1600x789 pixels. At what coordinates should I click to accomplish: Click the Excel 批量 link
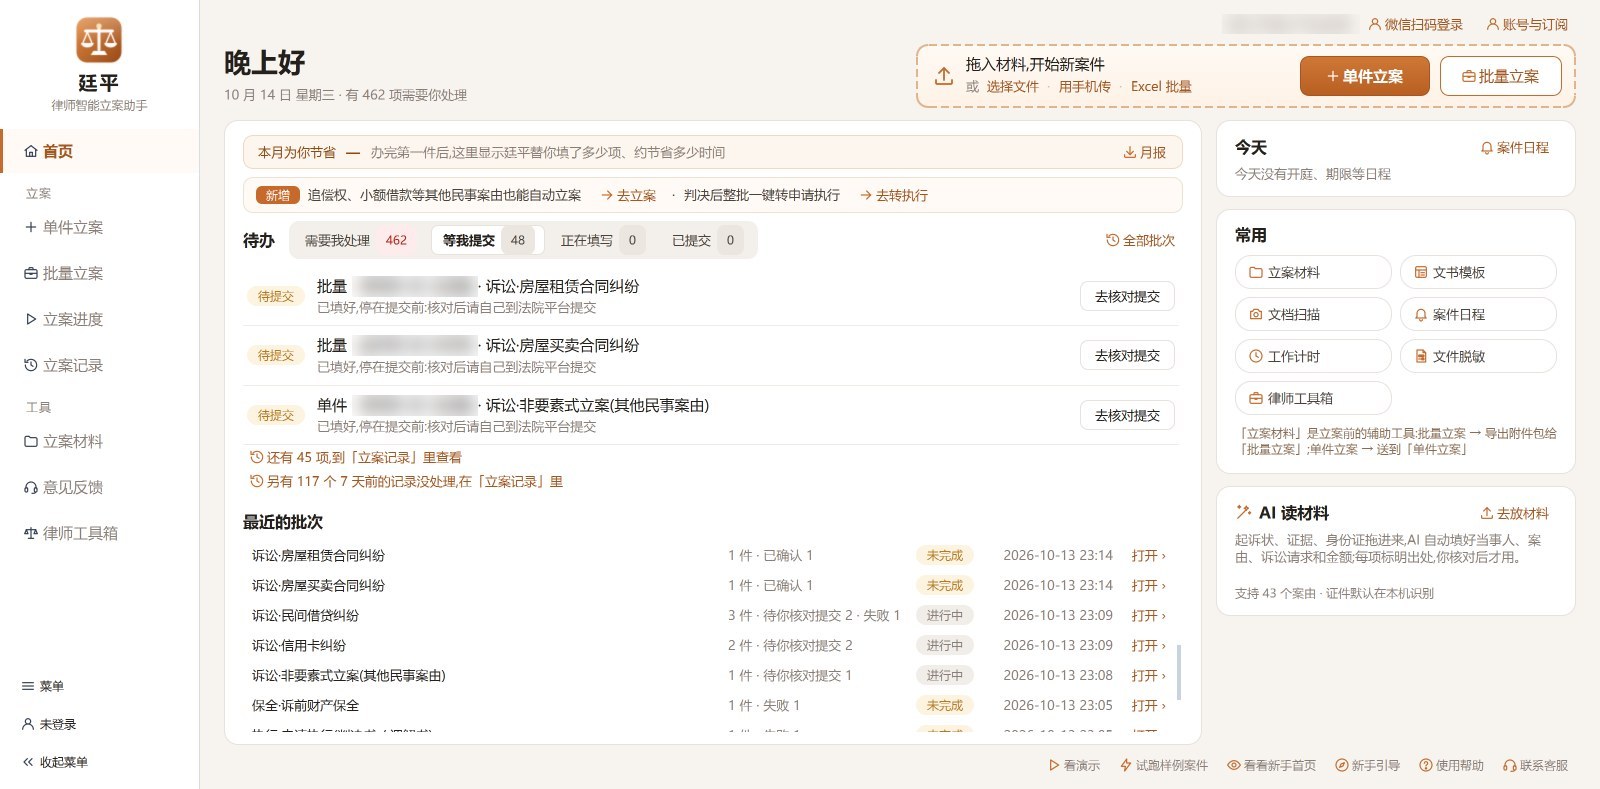tap(1161, 86)
